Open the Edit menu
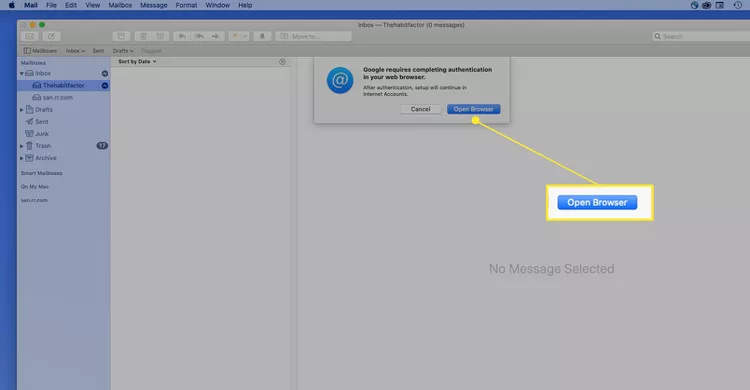750x390 pixels. (71, 5)
